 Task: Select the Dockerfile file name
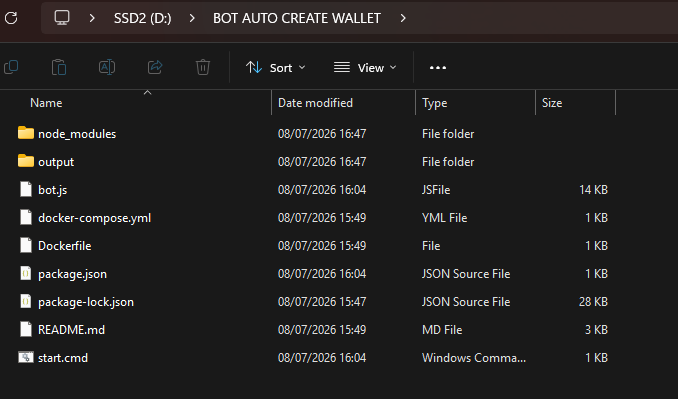(64, 246)
